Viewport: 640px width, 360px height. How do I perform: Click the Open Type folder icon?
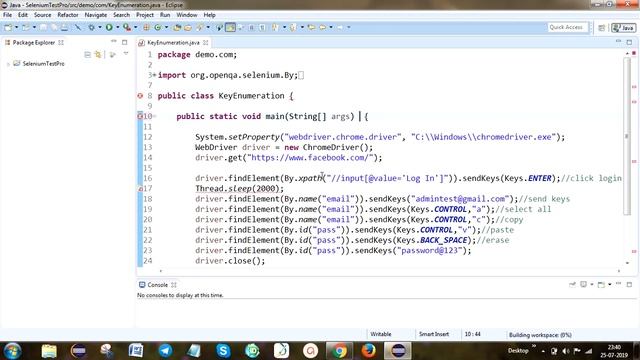tap(177, 27)
